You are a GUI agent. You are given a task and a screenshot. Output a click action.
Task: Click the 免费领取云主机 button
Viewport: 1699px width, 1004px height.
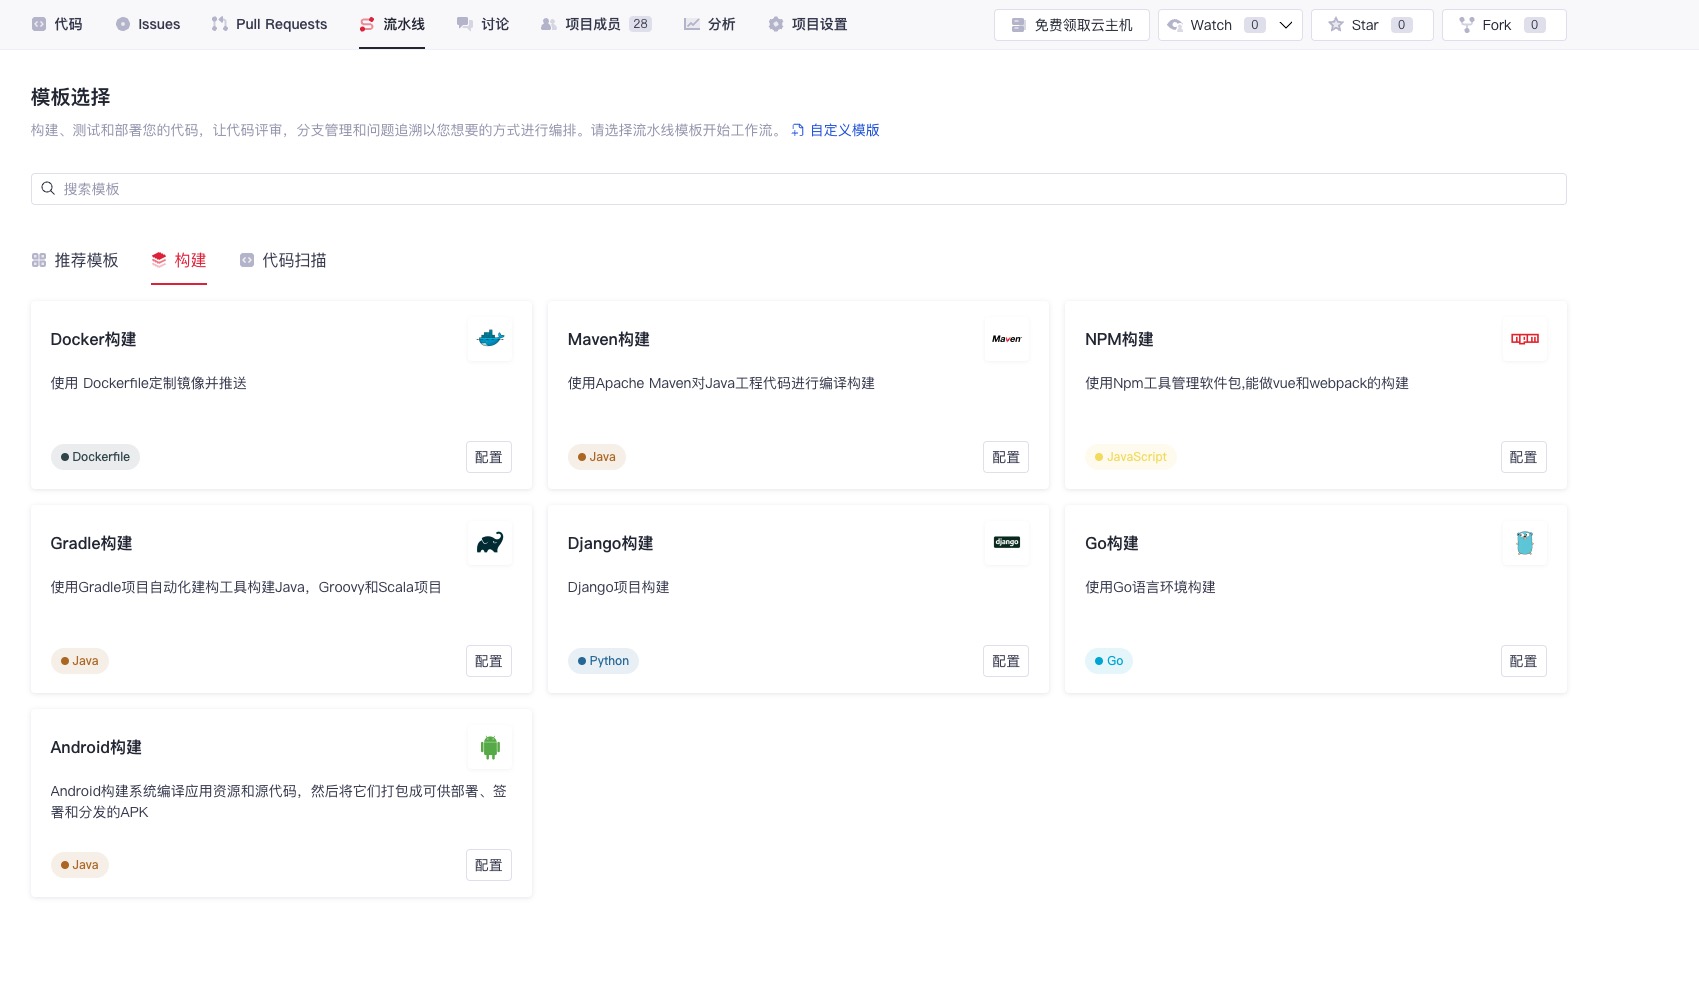pos(1071,25)
